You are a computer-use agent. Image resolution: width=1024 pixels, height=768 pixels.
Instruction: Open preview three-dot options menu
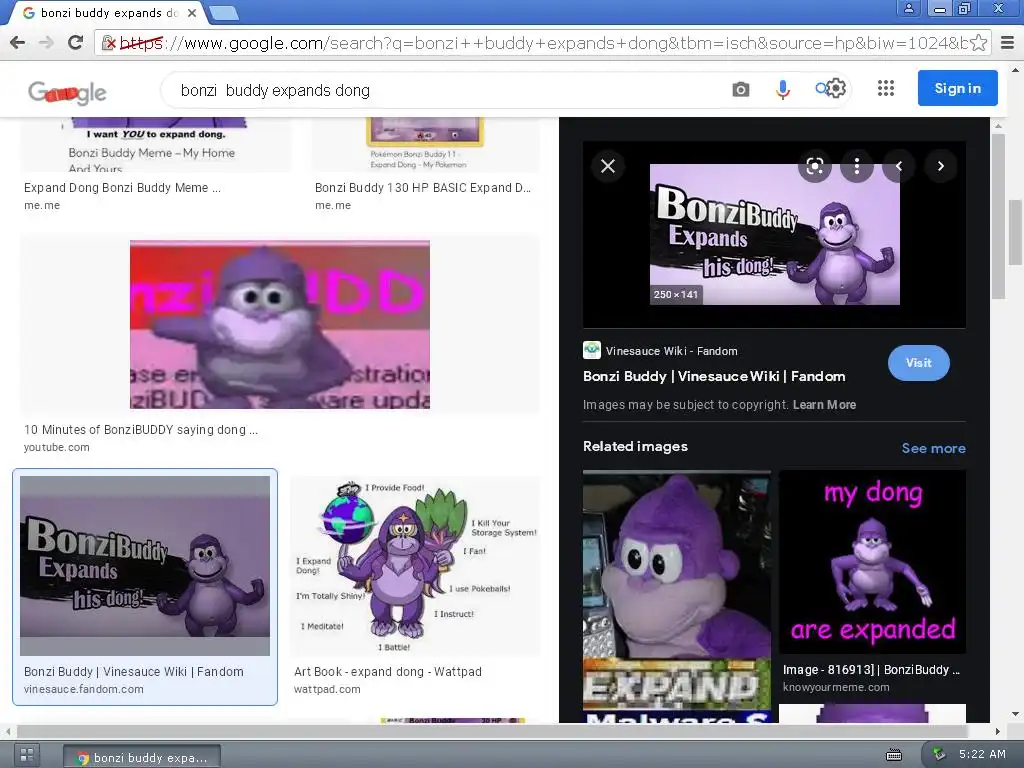[x=857, y=167]
